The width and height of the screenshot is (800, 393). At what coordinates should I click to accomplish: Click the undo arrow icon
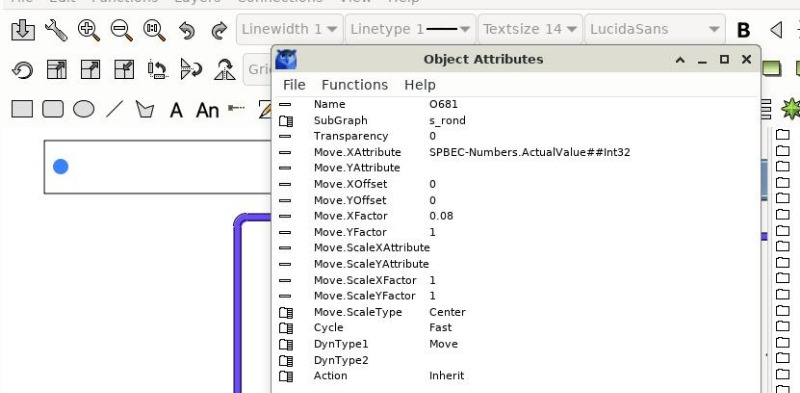pyautogui.click(x=187, y=31)
